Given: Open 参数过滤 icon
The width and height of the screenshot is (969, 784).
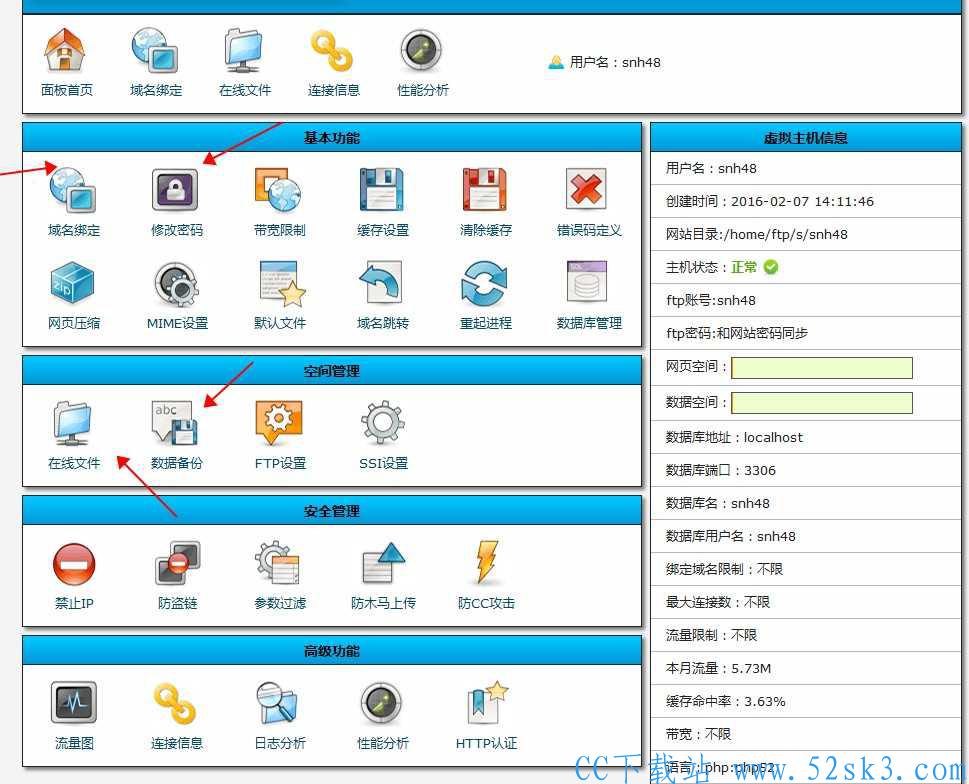Looking at the screenshot, I should coord(278,563).
